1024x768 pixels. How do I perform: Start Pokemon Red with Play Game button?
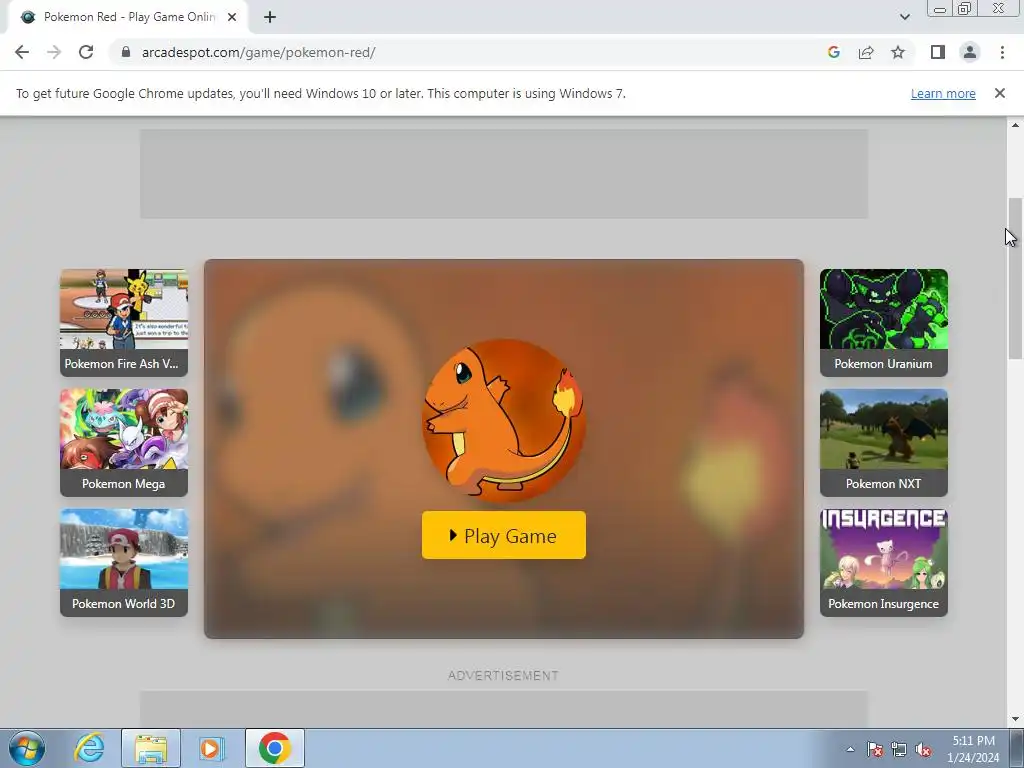(x=504, y=536)
